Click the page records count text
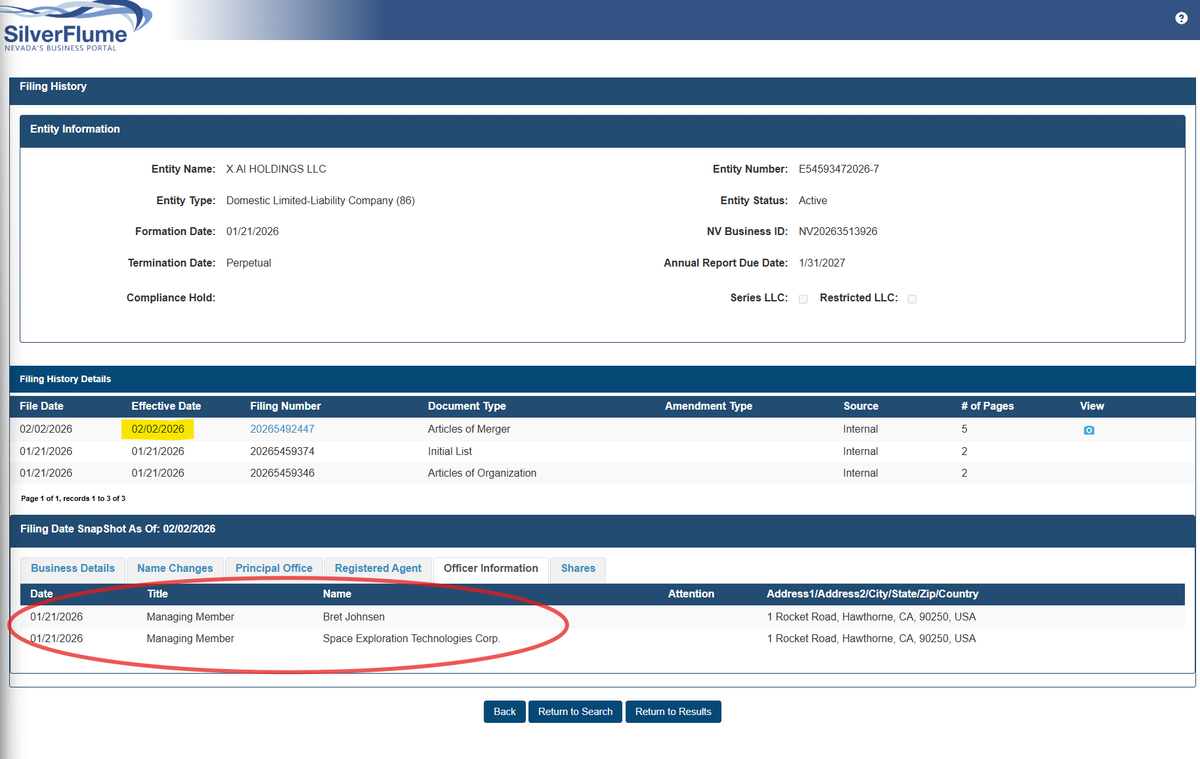The image size is (1200, 759). point(73,498)
